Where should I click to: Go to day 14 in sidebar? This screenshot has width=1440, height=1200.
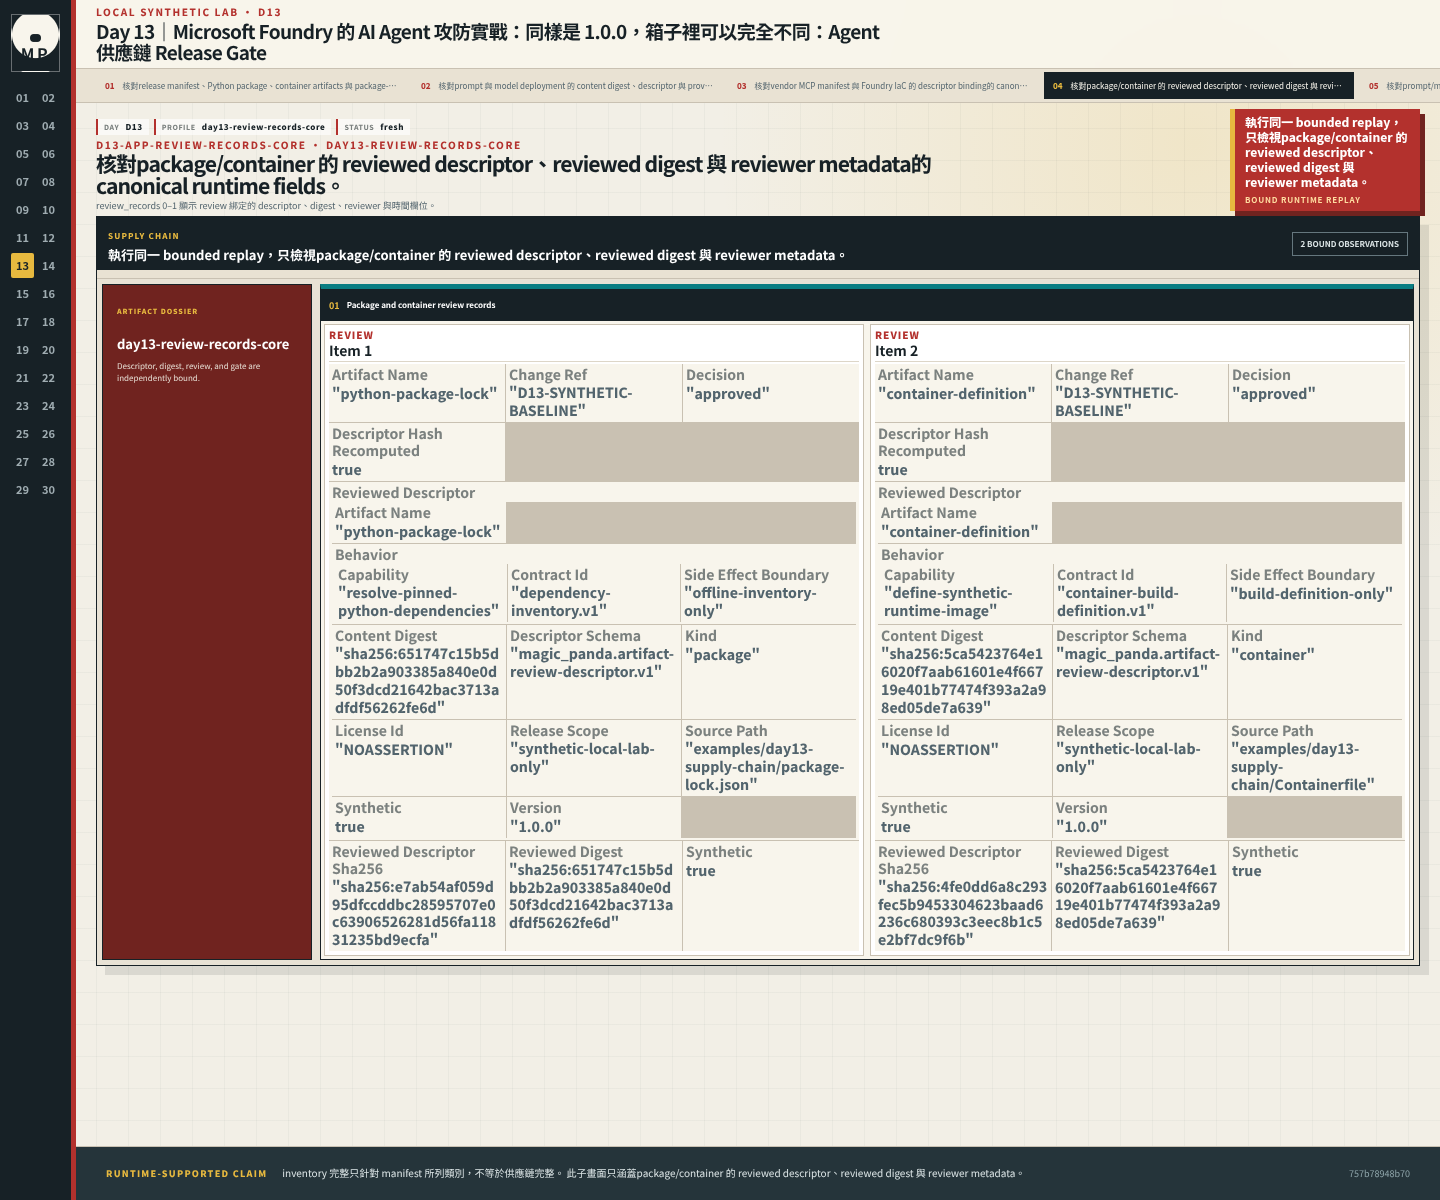coord(48,266)
